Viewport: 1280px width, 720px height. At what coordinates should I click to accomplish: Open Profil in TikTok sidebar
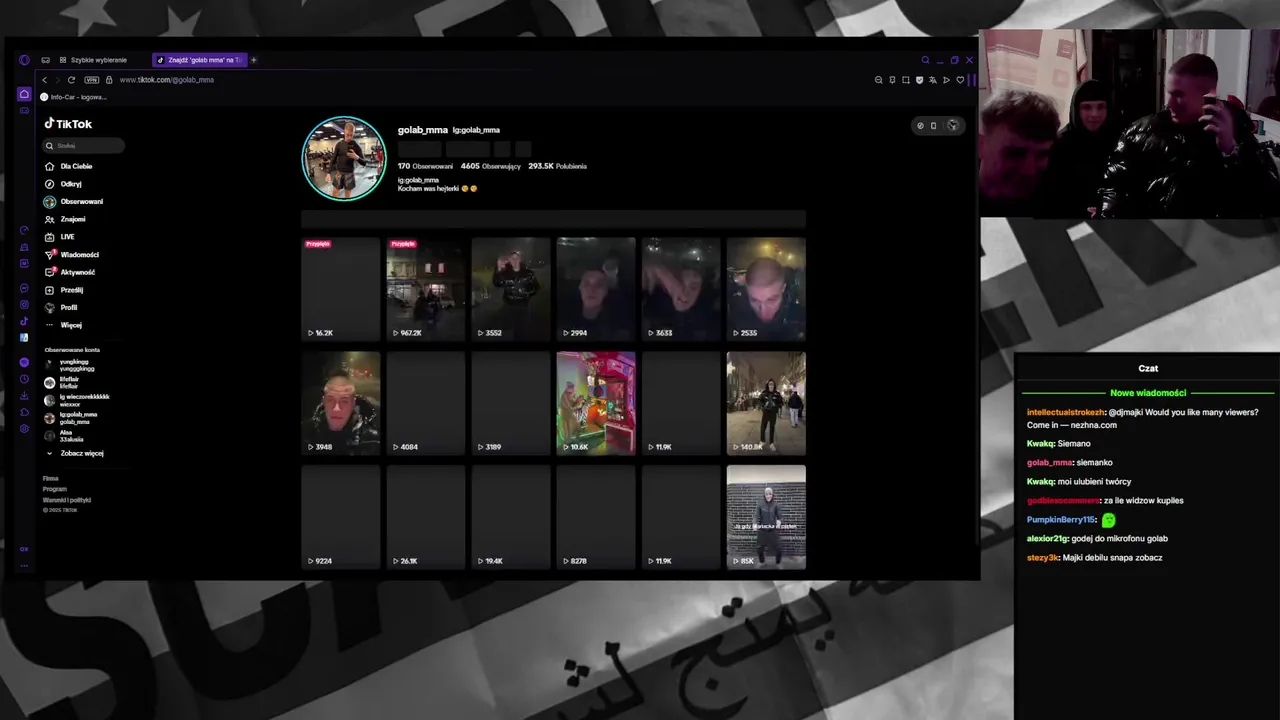61,307
